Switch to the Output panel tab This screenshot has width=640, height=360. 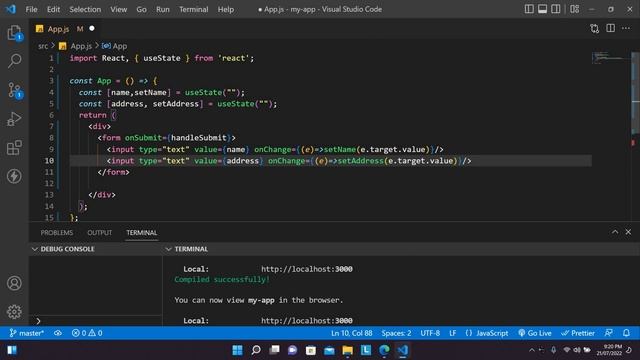coord(100,233)
